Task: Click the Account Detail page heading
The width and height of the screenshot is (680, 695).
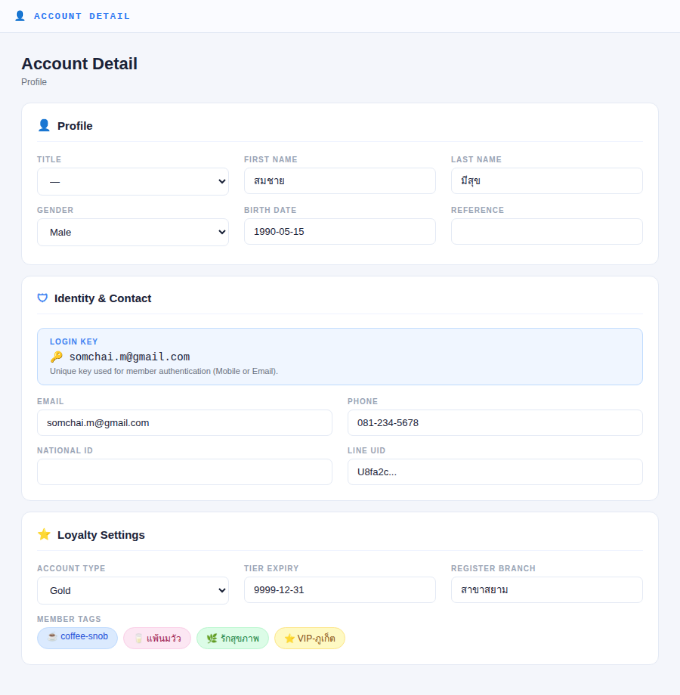Action: (79, 63)
